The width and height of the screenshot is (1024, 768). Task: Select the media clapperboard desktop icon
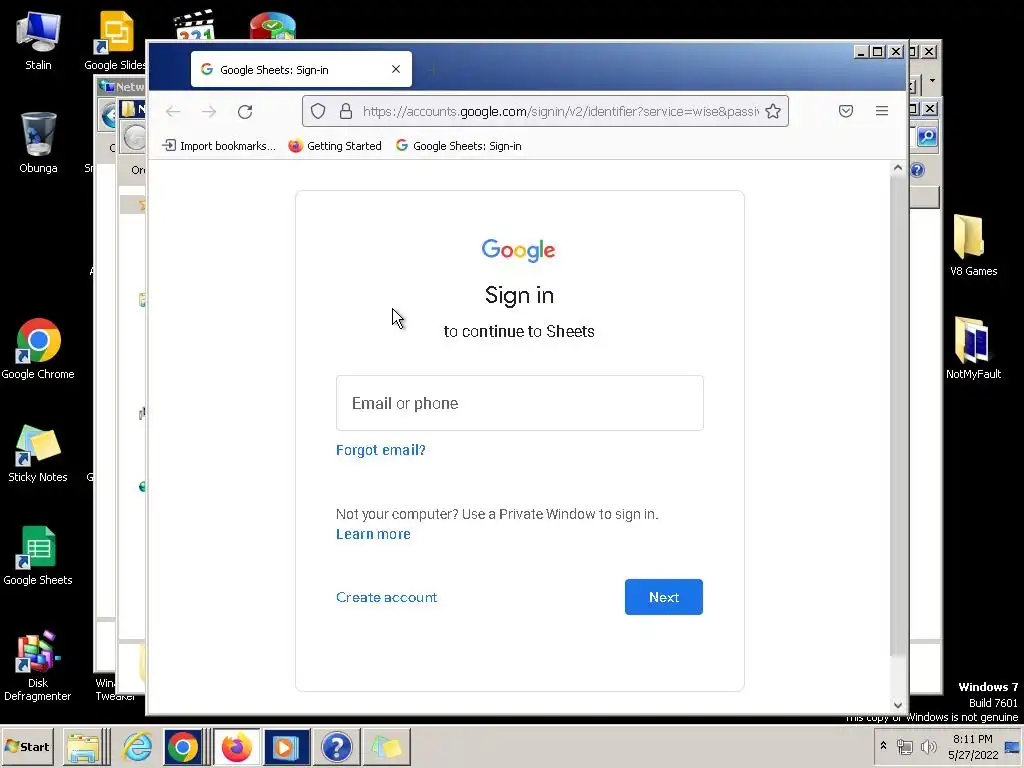[194, 25]
